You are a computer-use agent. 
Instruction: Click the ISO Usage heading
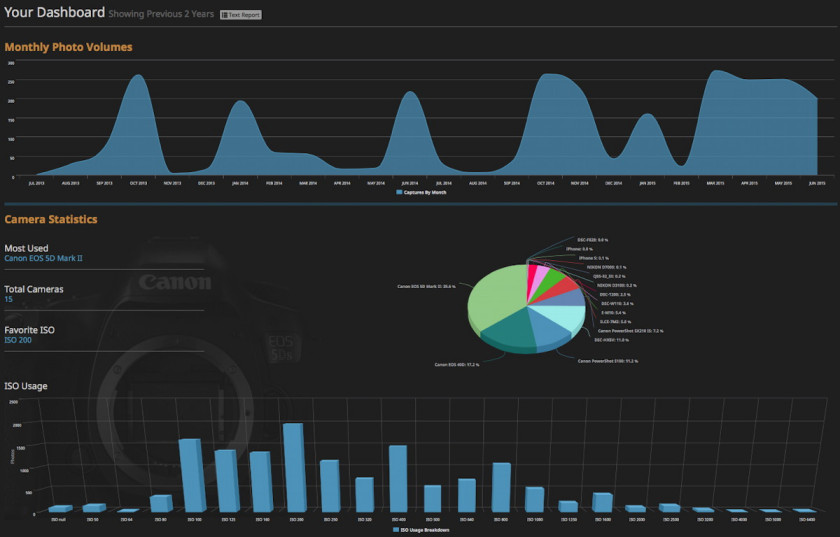26,386
